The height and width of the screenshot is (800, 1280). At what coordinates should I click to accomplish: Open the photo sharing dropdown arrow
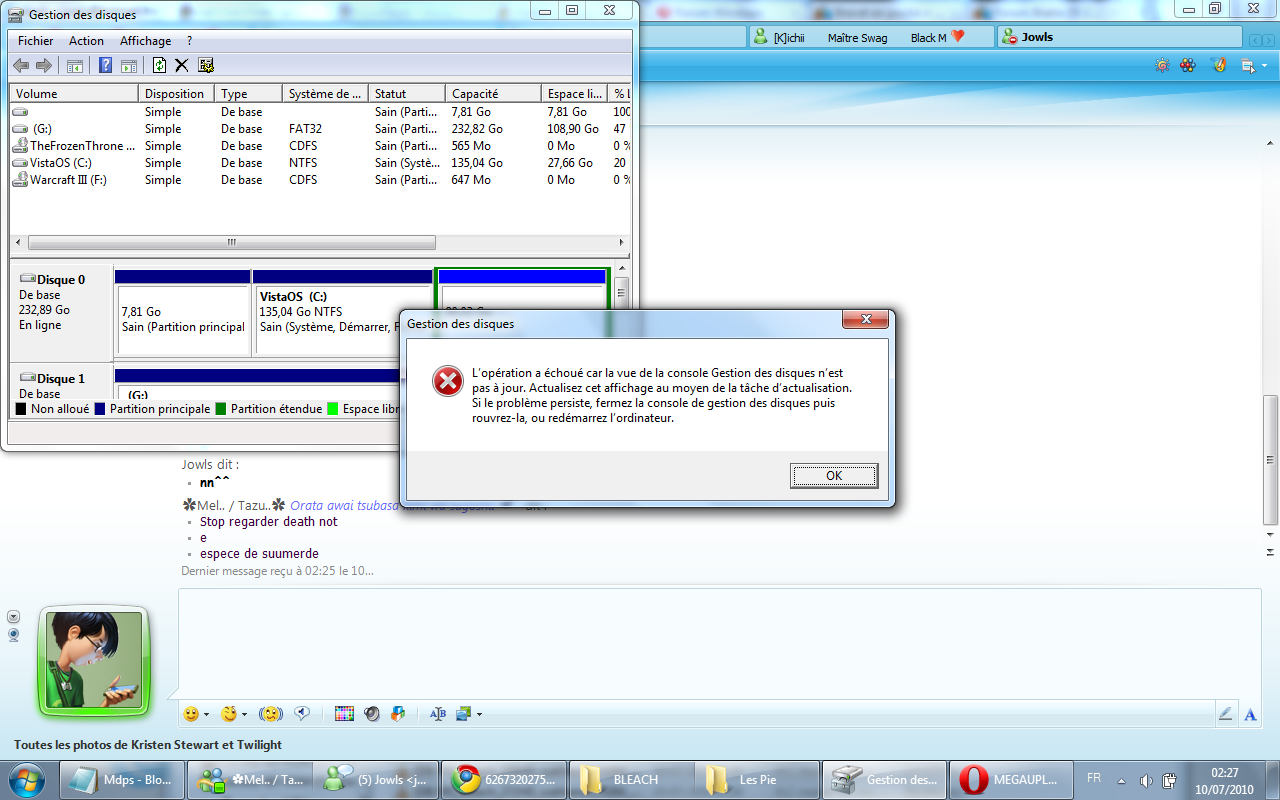click(479, 715)
